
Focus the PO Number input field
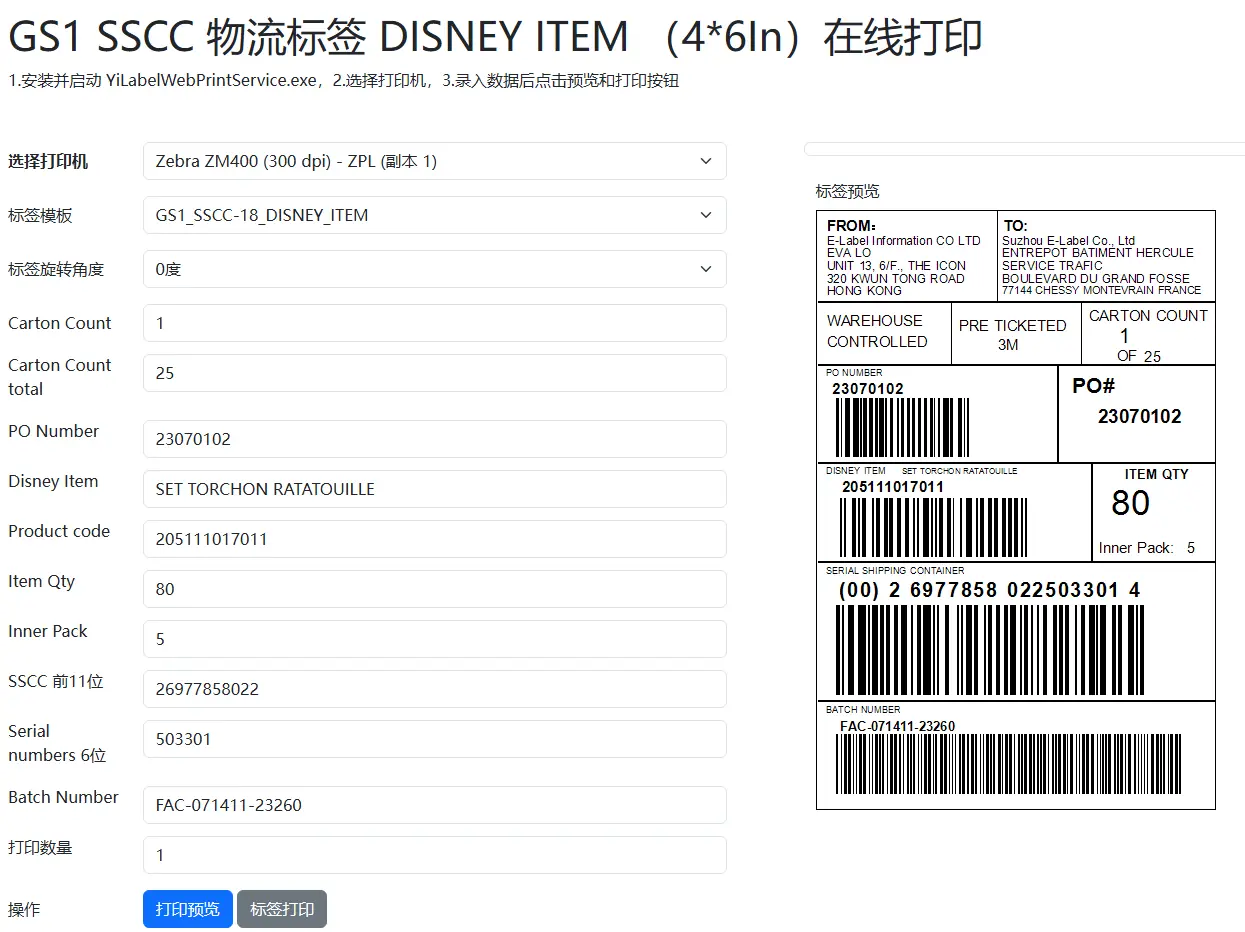click(x=434, y=439)
